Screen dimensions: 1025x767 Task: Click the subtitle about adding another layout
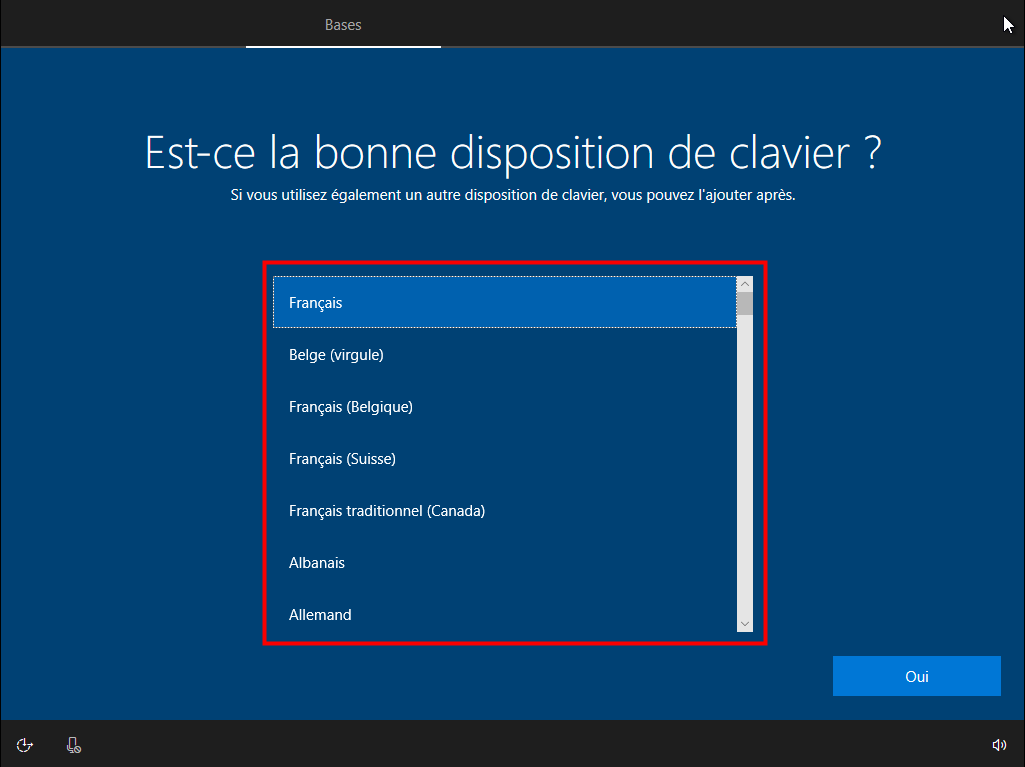click(513, 196)
